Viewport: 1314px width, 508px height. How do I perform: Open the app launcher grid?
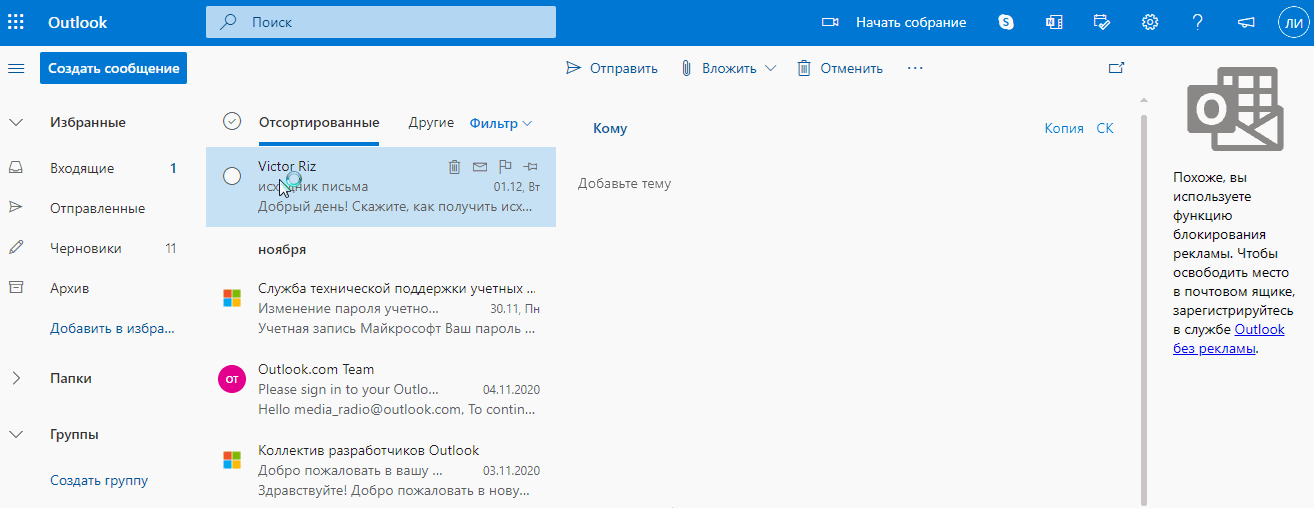point(16,22)
